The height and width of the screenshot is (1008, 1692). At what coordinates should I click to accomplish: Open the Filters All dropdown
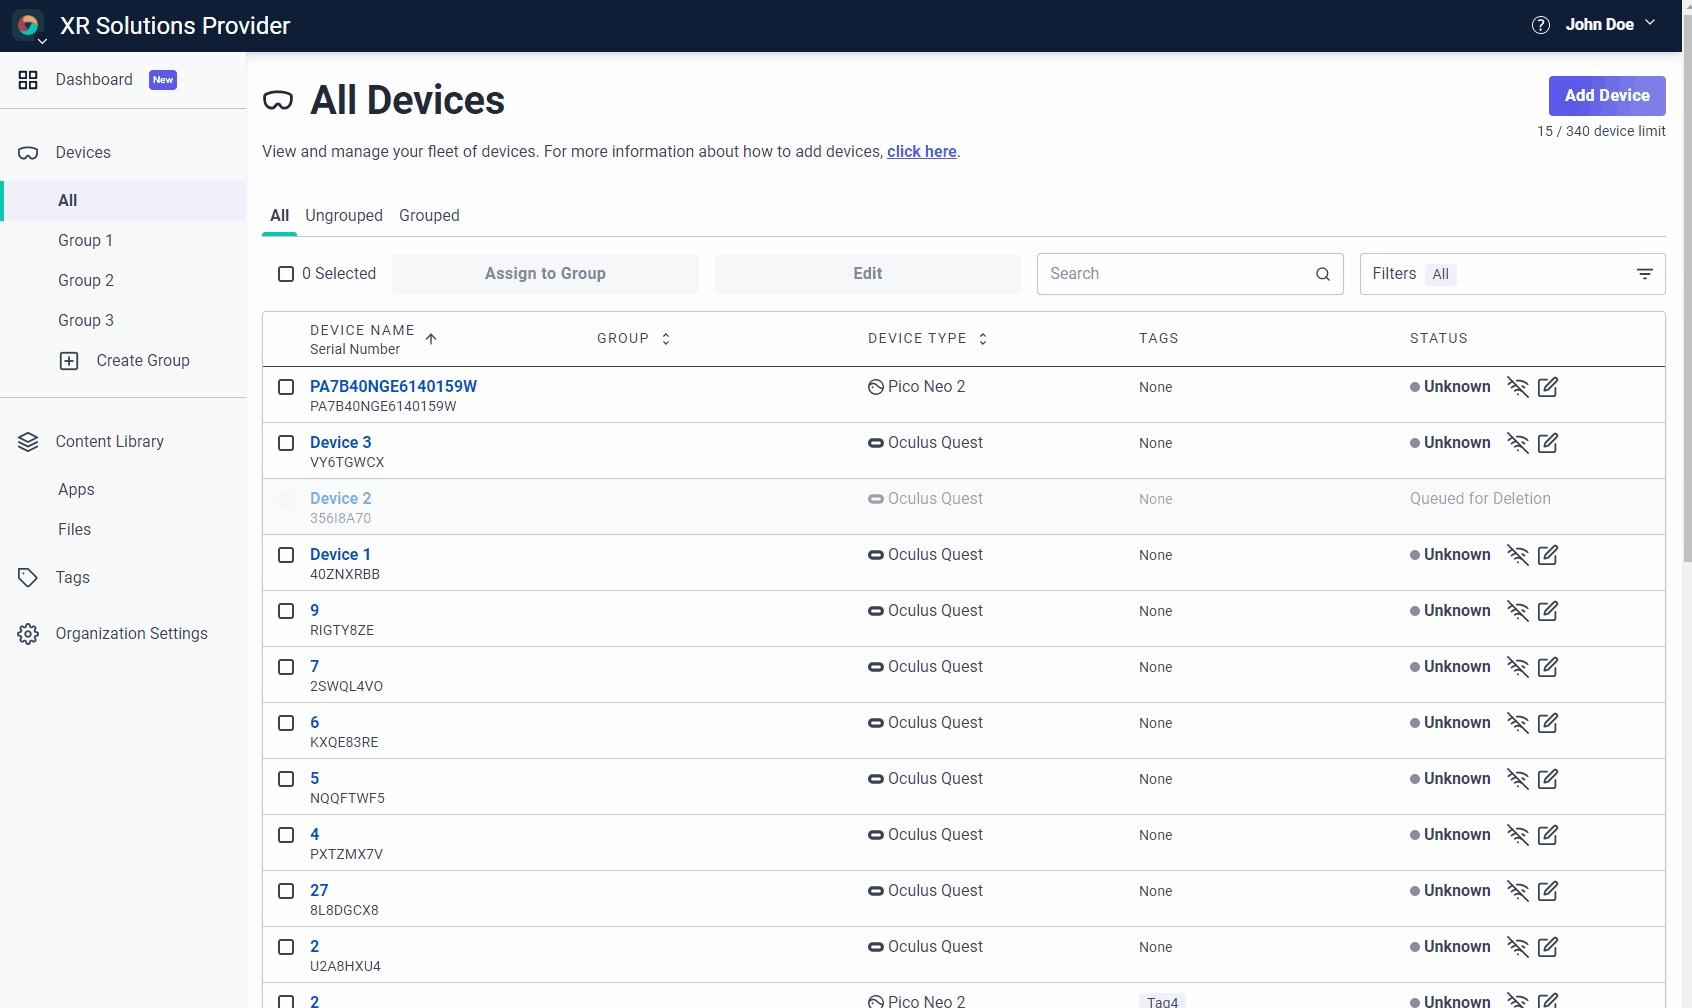pos(1512,274)
